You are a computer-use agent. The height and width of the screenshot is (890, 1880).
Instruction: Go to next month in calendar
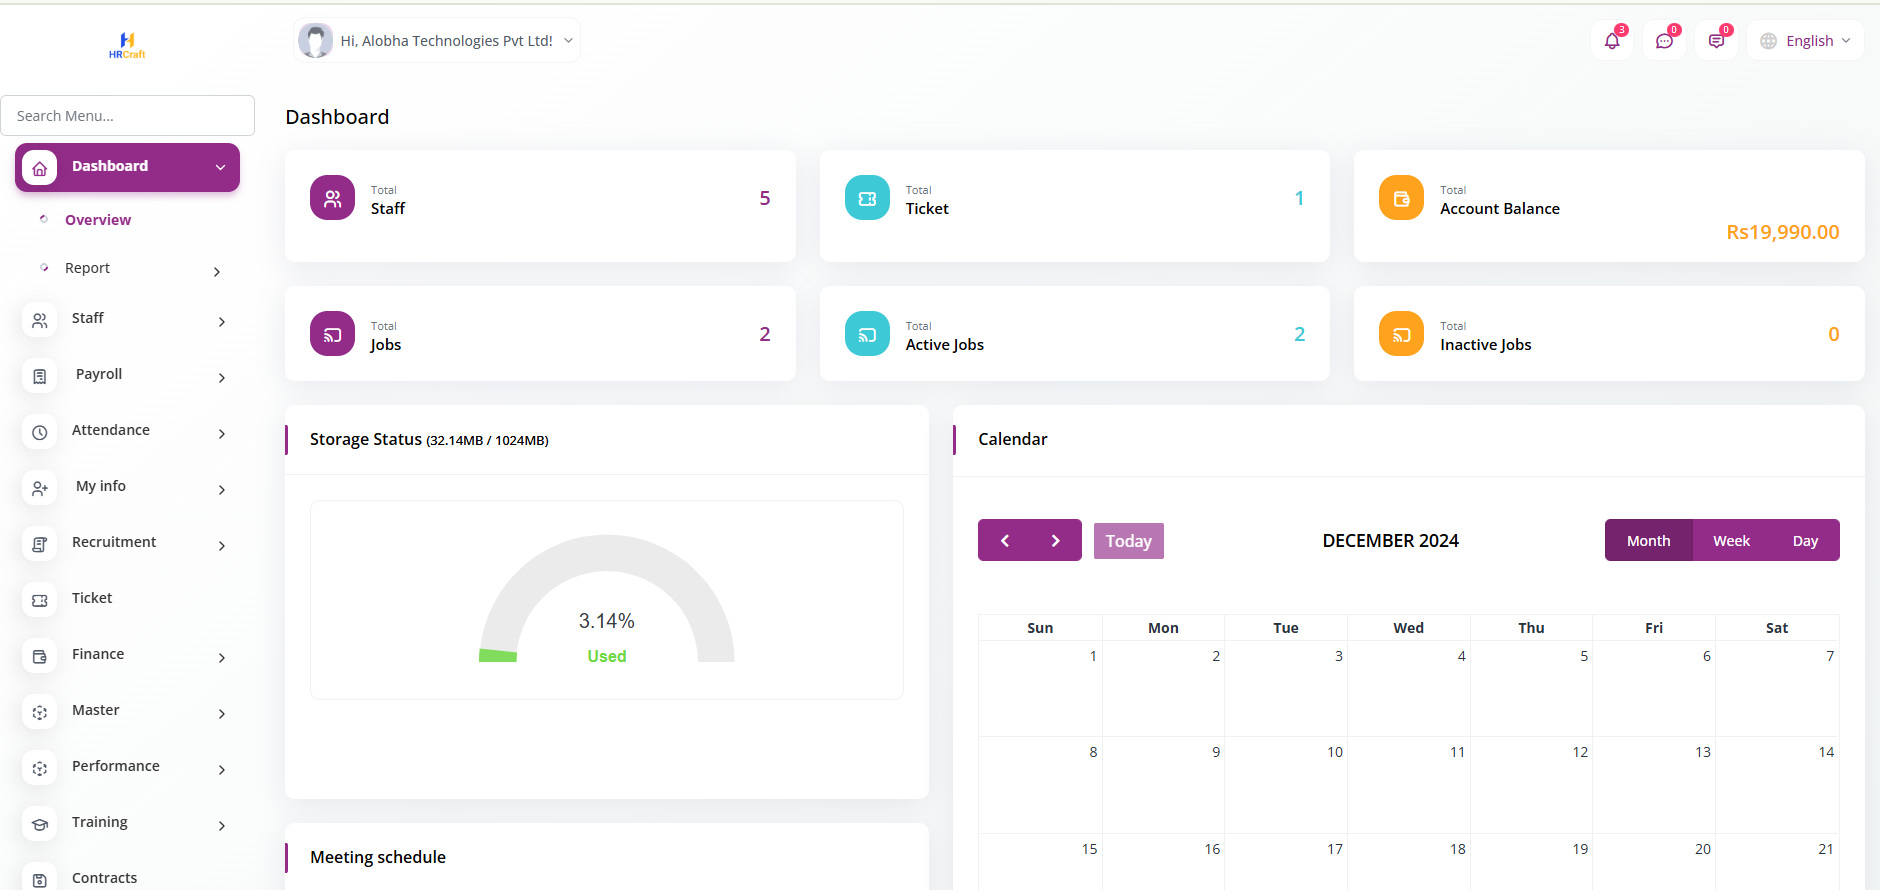1055,541
